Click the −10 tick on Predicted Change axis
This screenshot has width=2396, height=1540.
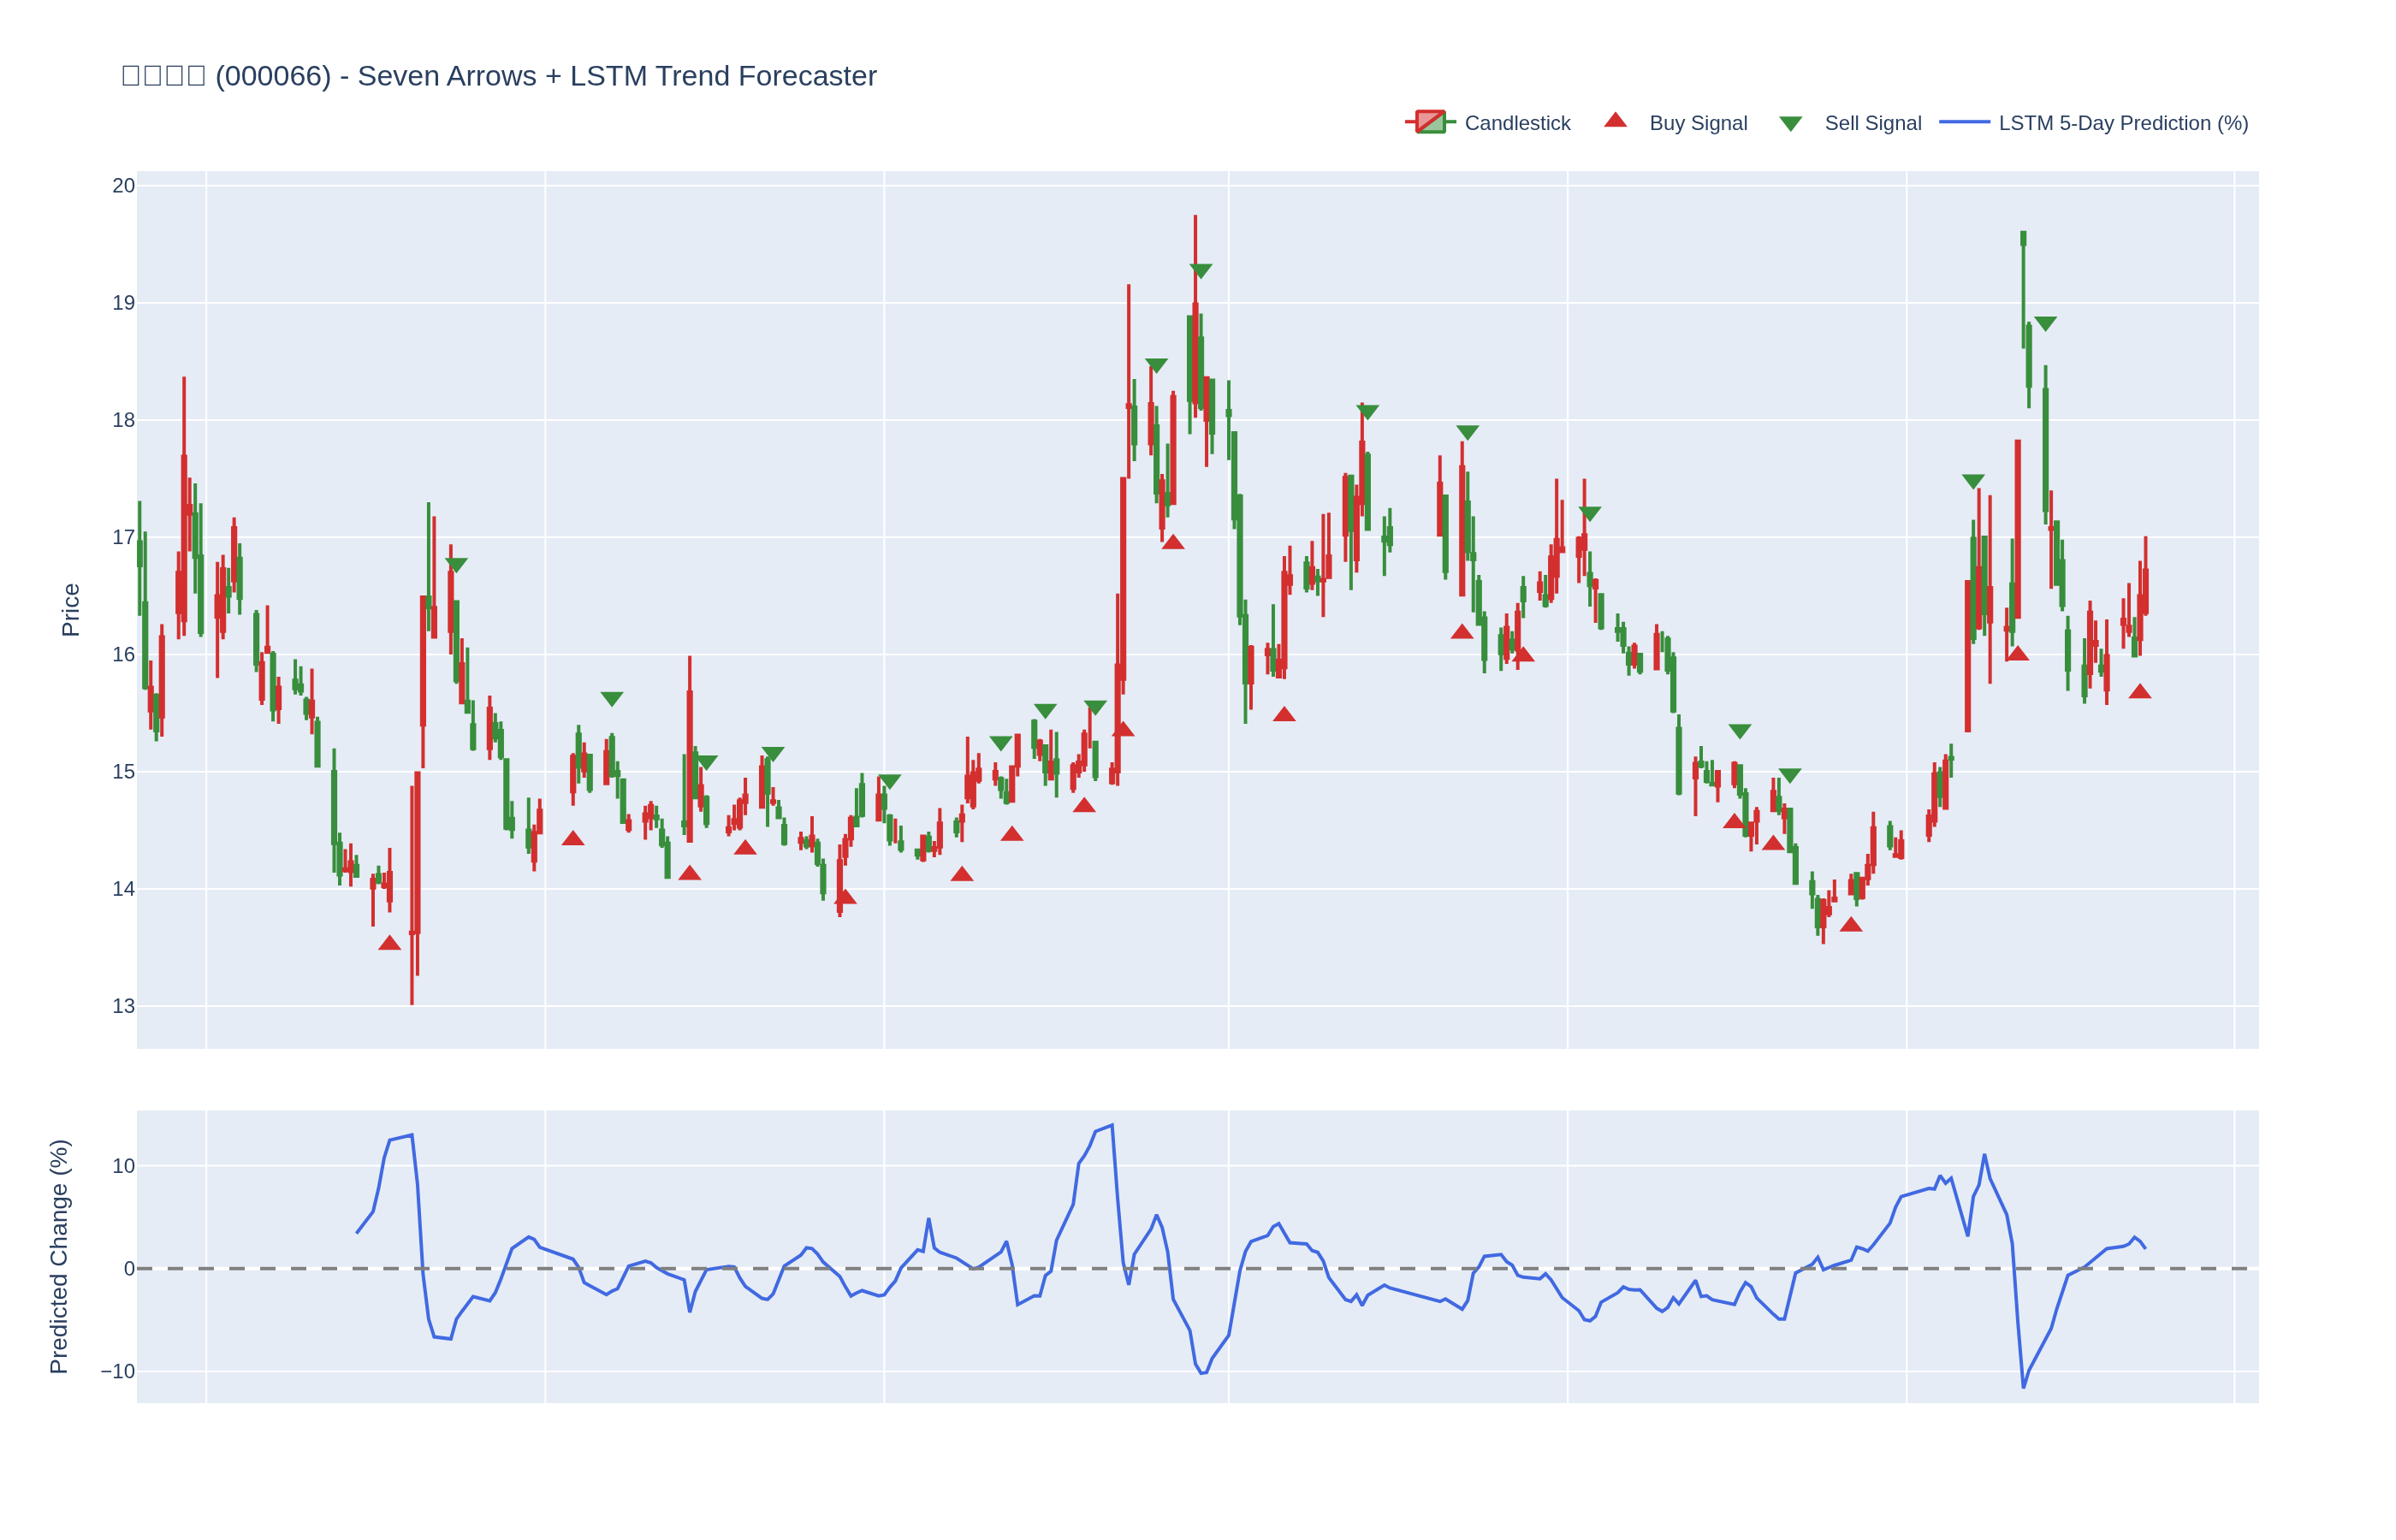point(118,1371)
